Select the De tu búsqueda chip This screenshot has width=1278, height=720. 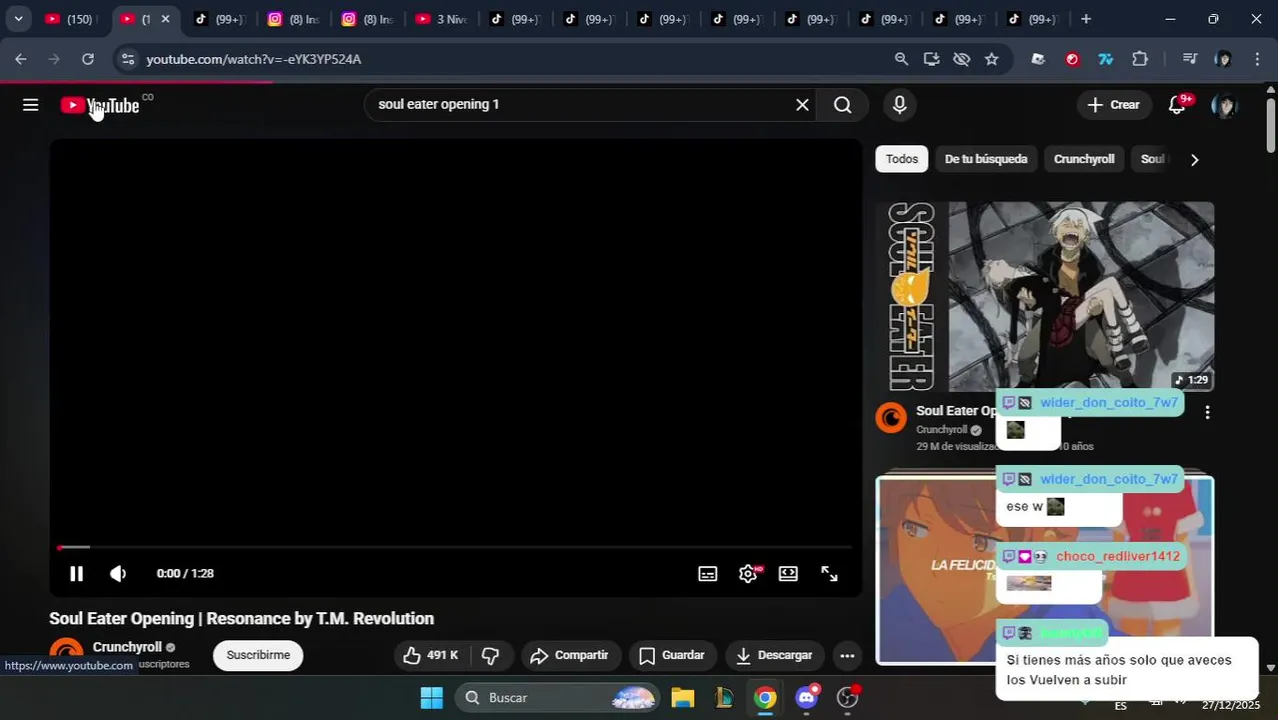pos(986,159)
